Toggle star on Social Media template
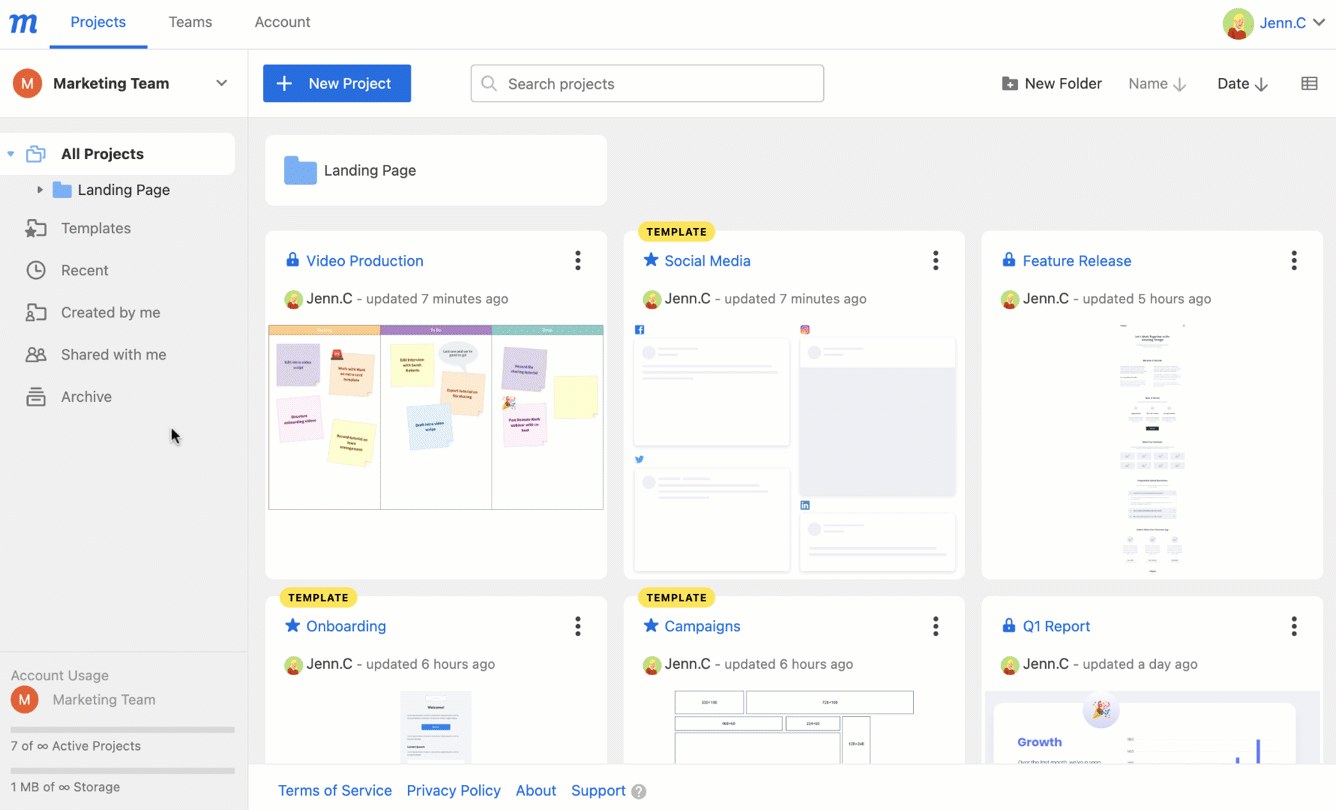 tap(651, 260)
